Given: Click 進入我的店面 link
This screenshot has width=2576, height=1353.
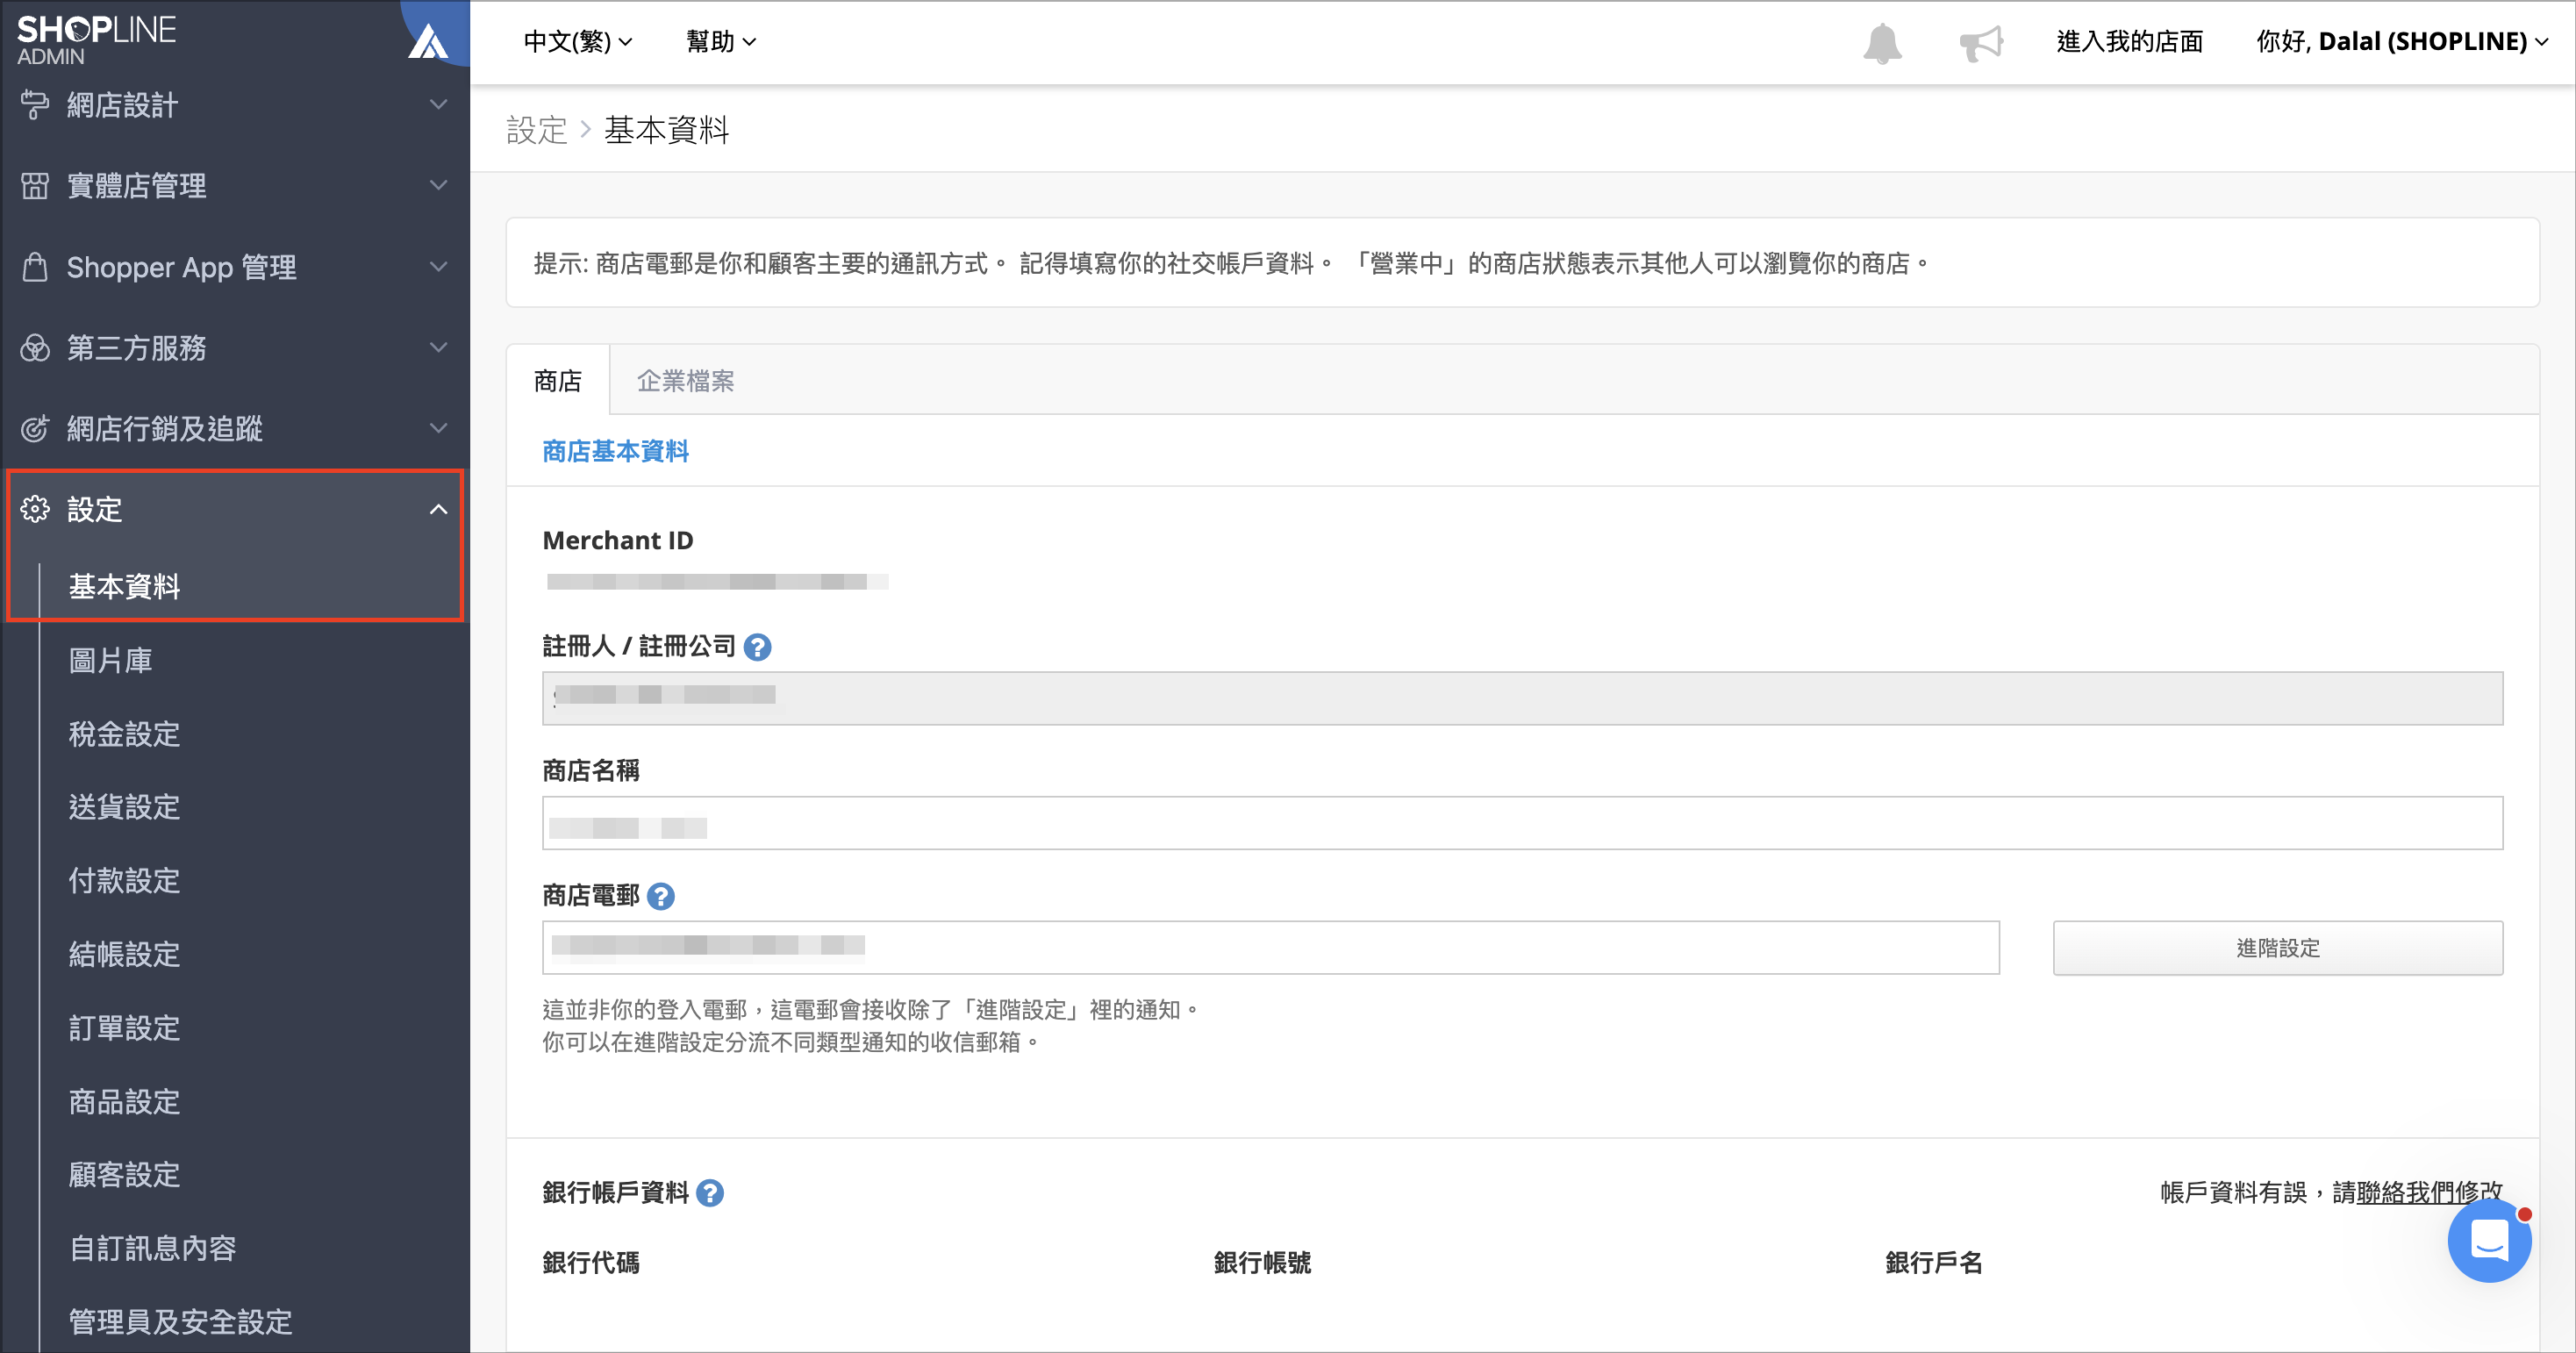Looking at the screenshot, I should [x=2129, y=42].
